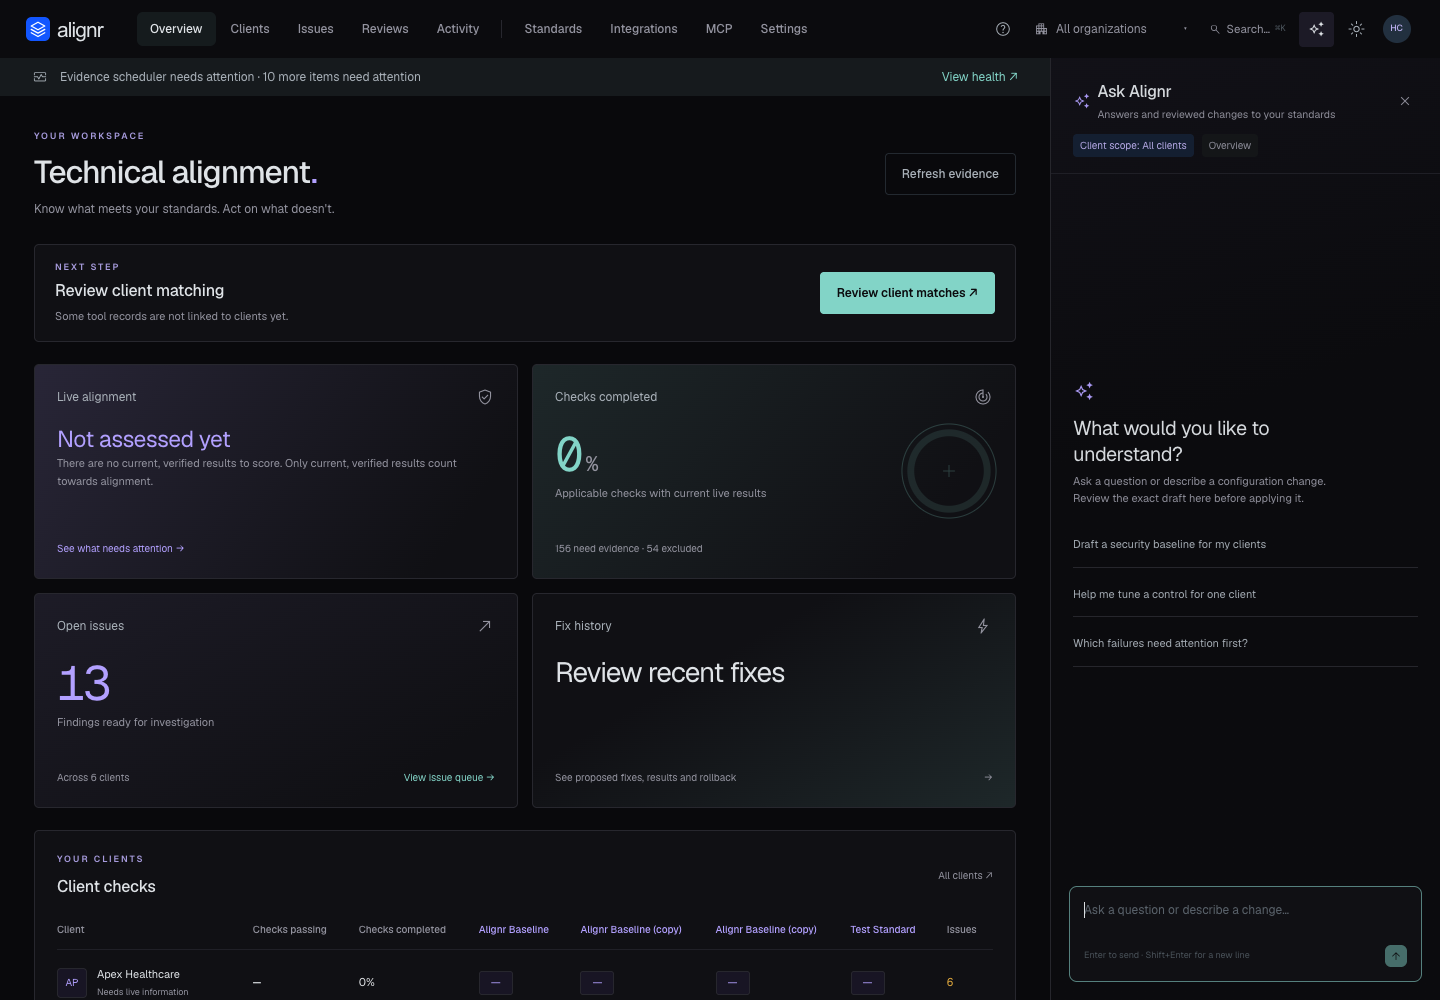Click the shield icon on Live alignment card
The height and width of the screenshot is (1000, 1440).
tap(485, 397)
